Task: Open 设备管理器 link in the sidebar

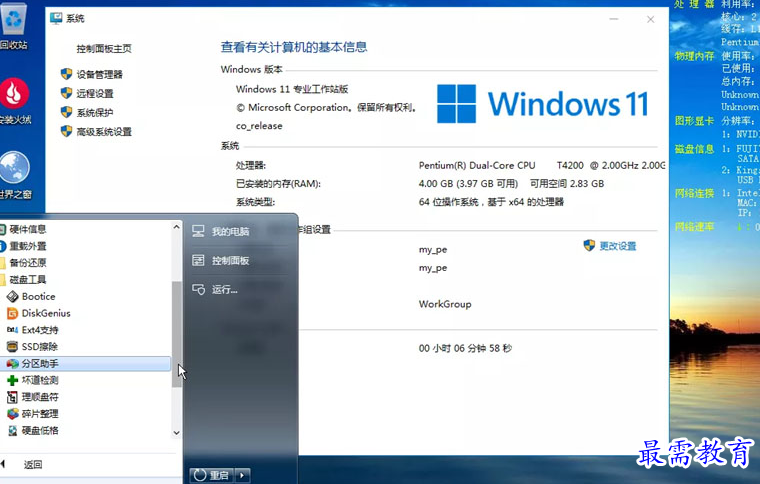Action: pyautogui.click(x=99, y=74)
